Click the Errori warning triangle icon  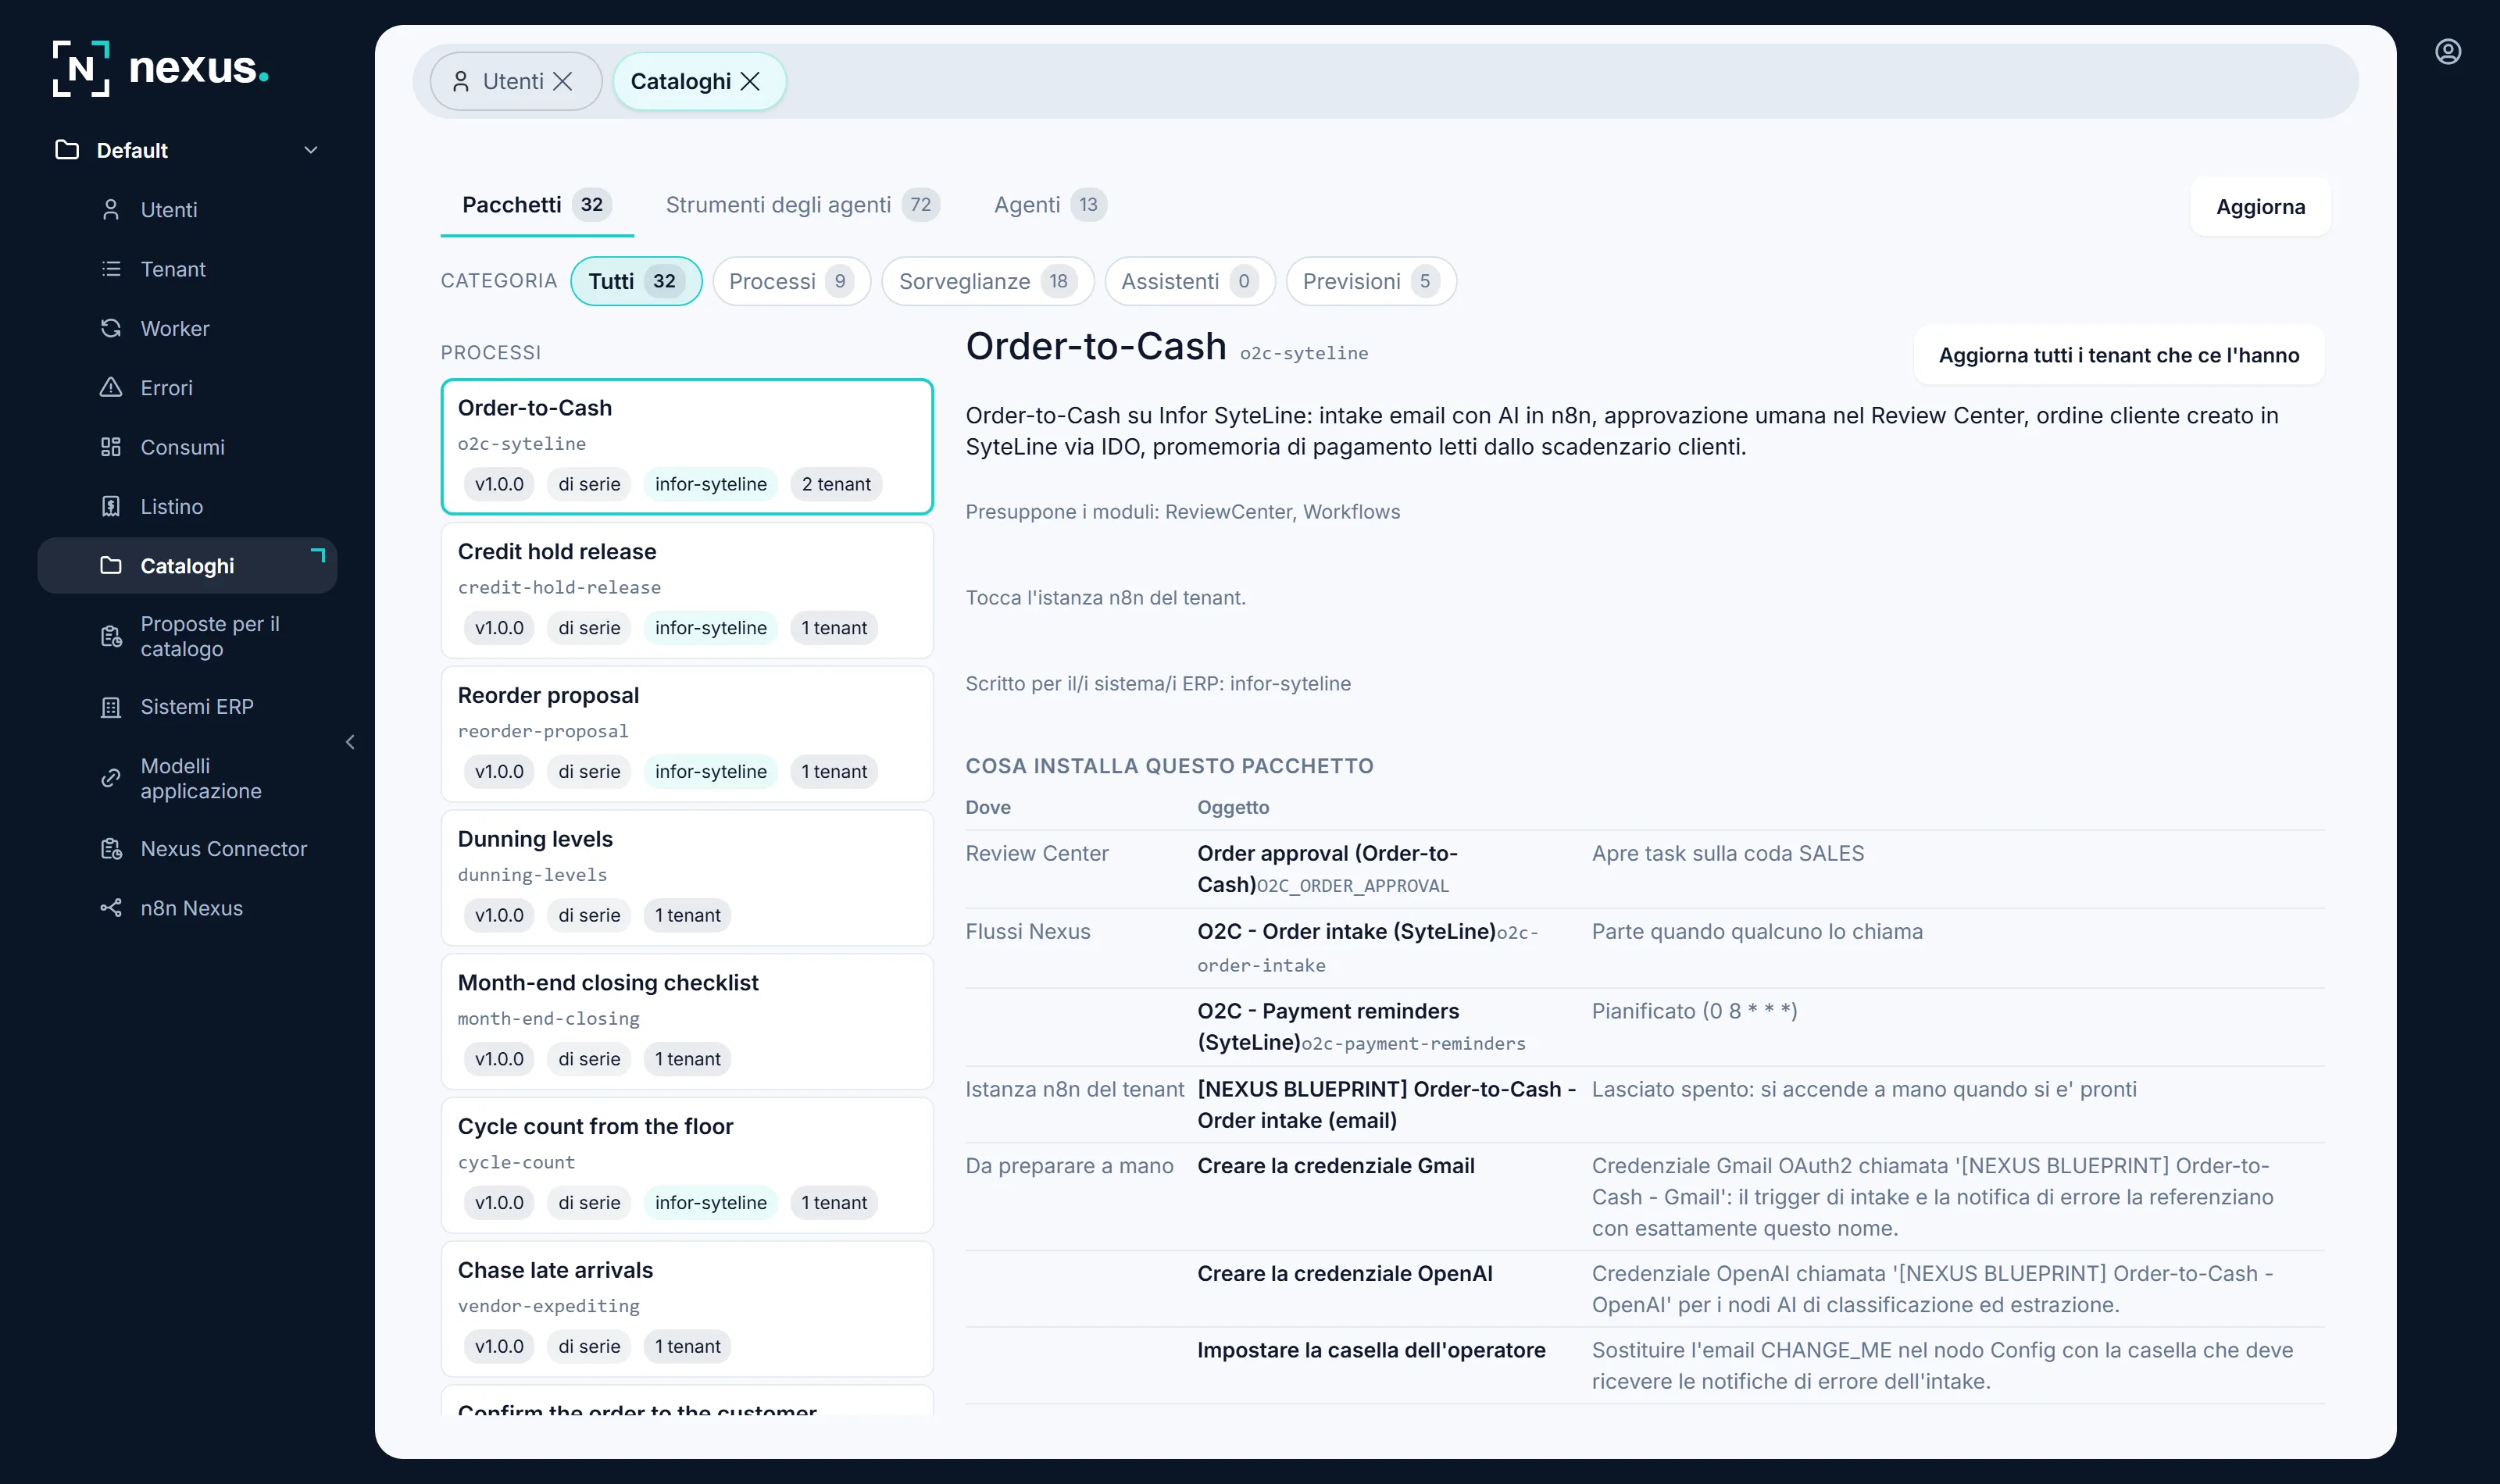(111, 388)
